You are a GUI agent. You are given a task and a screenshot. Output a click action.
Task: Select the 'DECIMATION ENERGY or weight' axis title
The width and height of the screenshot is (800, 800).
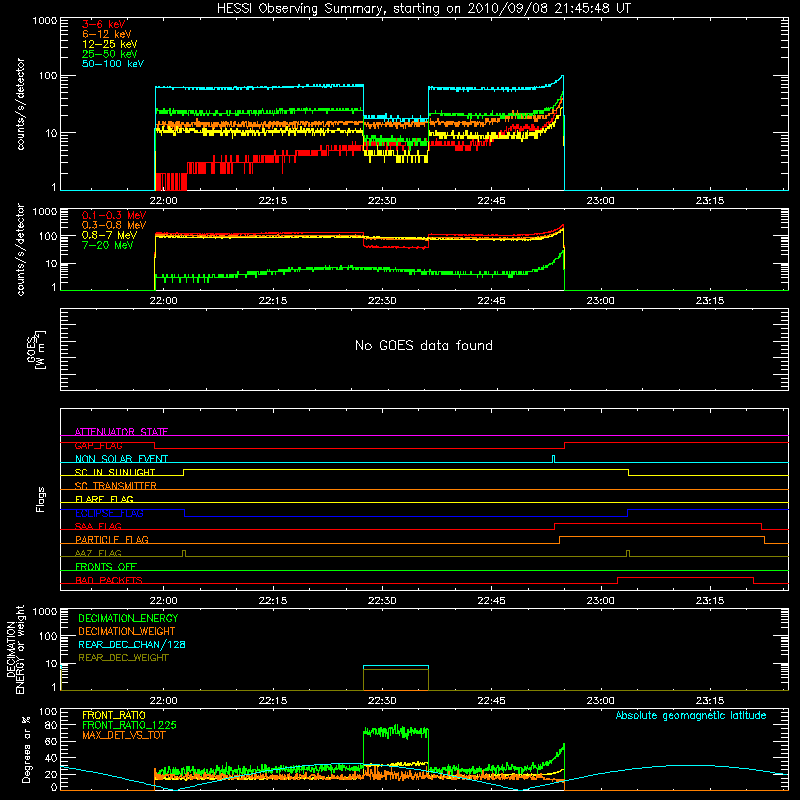15,649
